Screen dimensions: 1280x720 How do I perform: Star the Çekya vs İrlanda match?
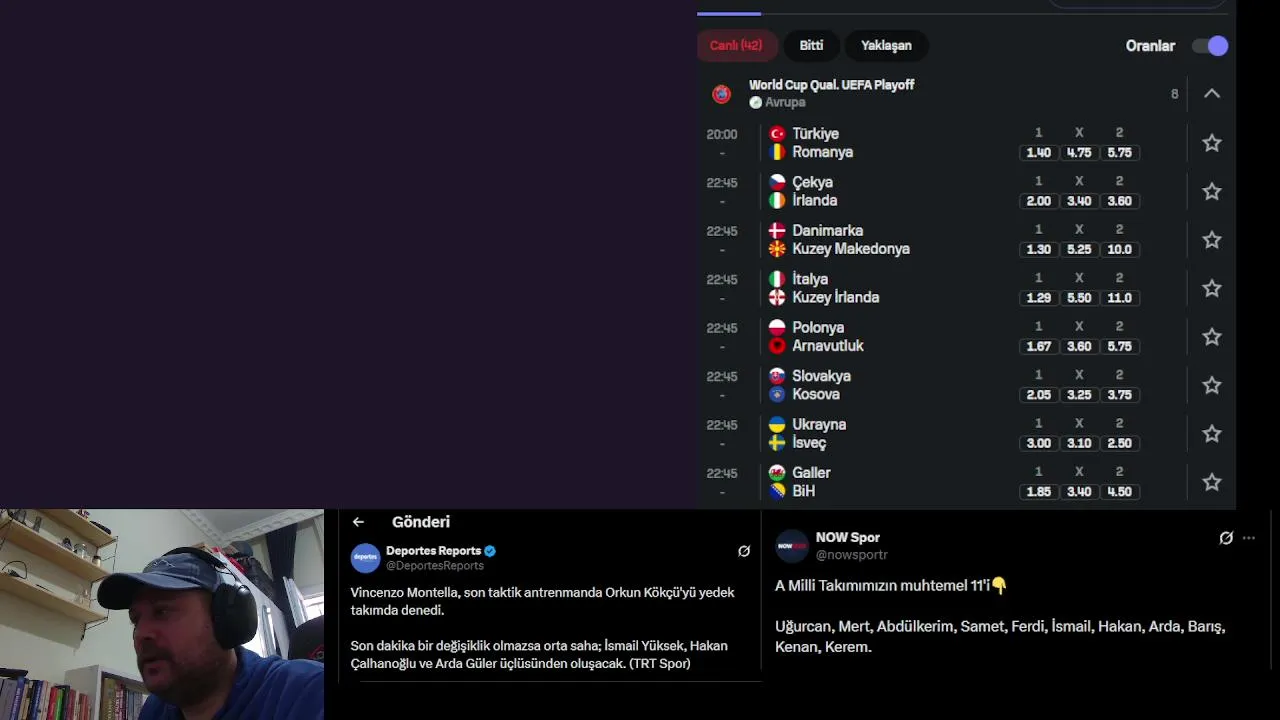pyautogui.click(x=1211, y=191)
